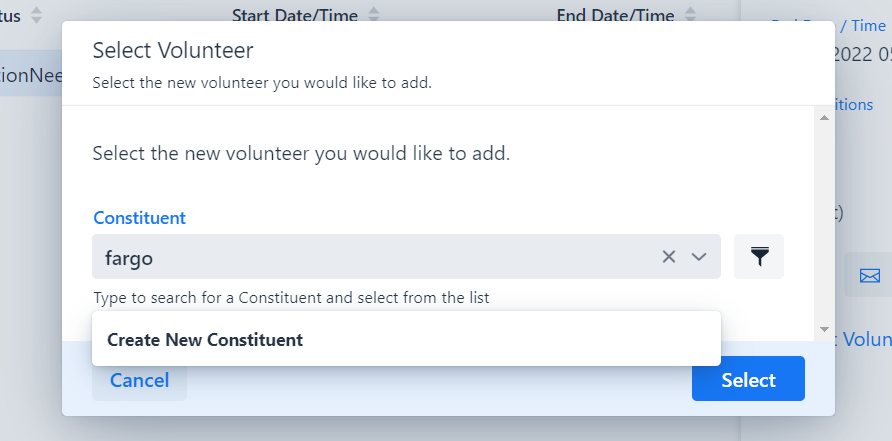The height and width of the screenshot is (441, 892).
Task: Click the envelope email icon
Action: click(869, 276)
